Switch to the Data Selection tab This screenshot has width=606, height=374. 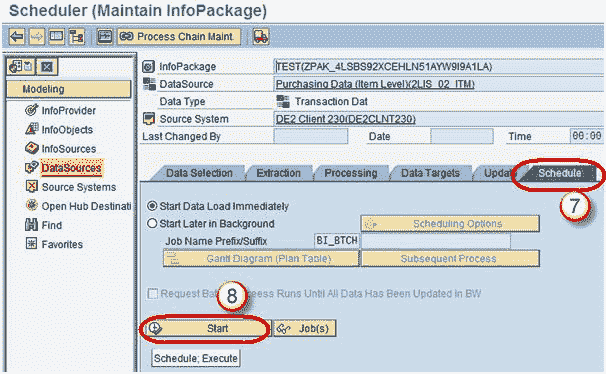199,173
